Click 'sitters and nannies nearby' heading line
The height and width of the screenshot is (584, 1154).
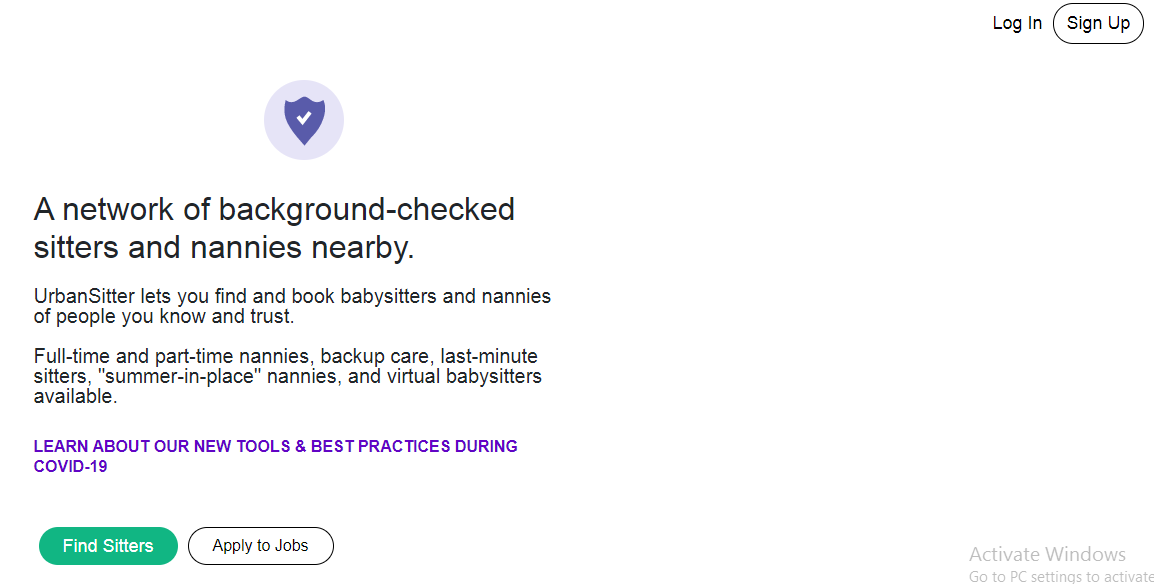pos(224,248)
